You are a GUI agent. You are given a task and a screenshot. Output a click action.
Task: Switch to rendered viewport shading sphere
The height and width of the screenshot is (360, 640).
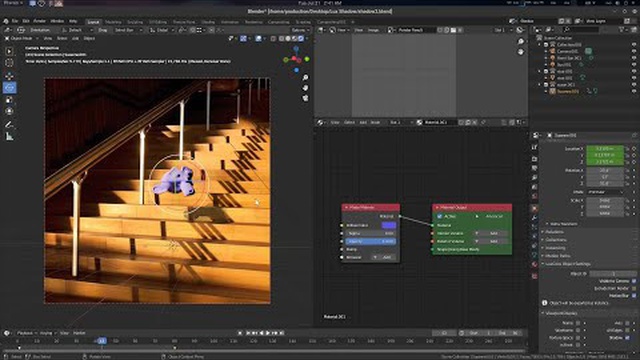point(301,38)
